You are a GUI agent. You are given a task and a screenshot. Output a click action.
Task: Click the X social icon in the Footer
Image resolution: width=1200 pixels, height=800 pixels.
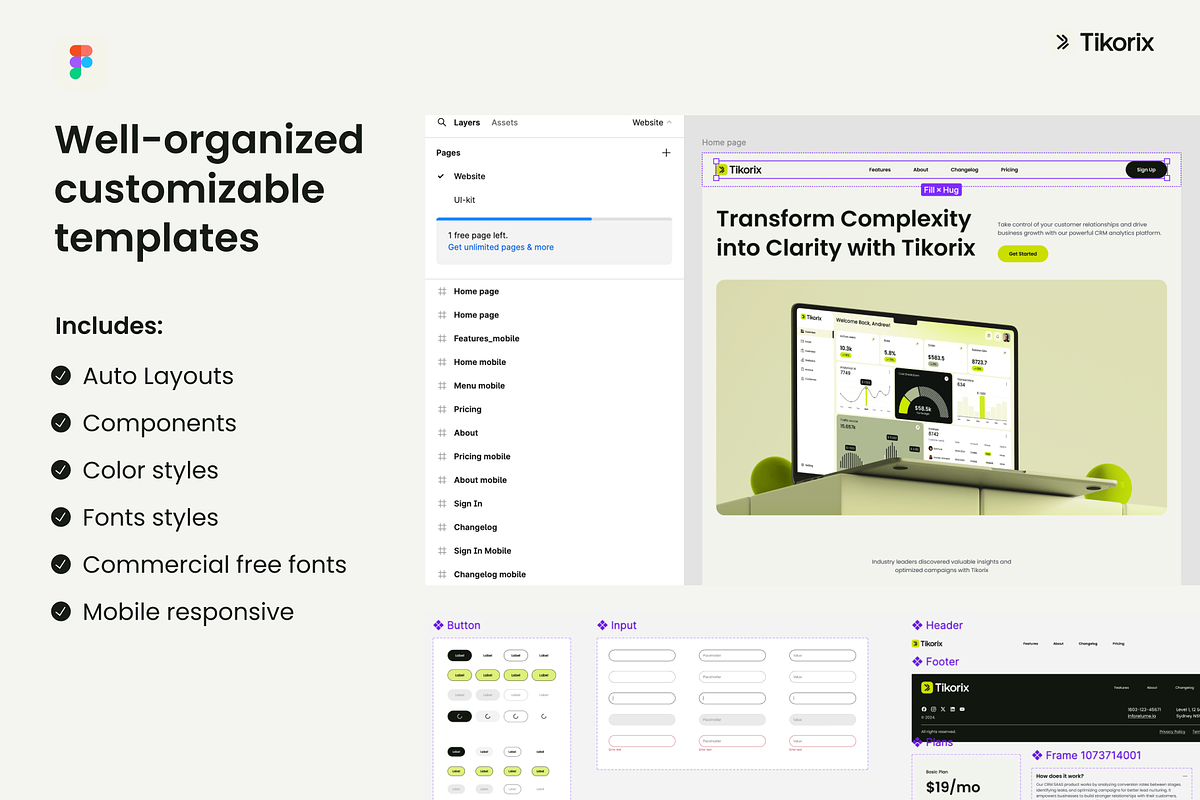pyautogui.click(x=943, y=709)
